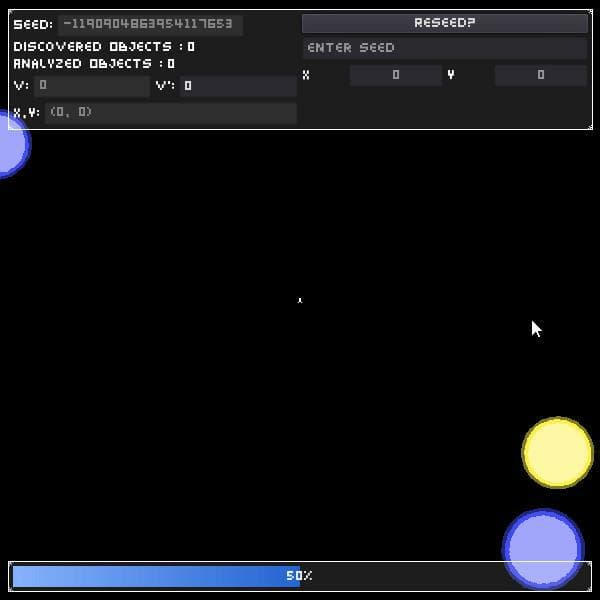Click the X,Y position readout field

[171, 112]
